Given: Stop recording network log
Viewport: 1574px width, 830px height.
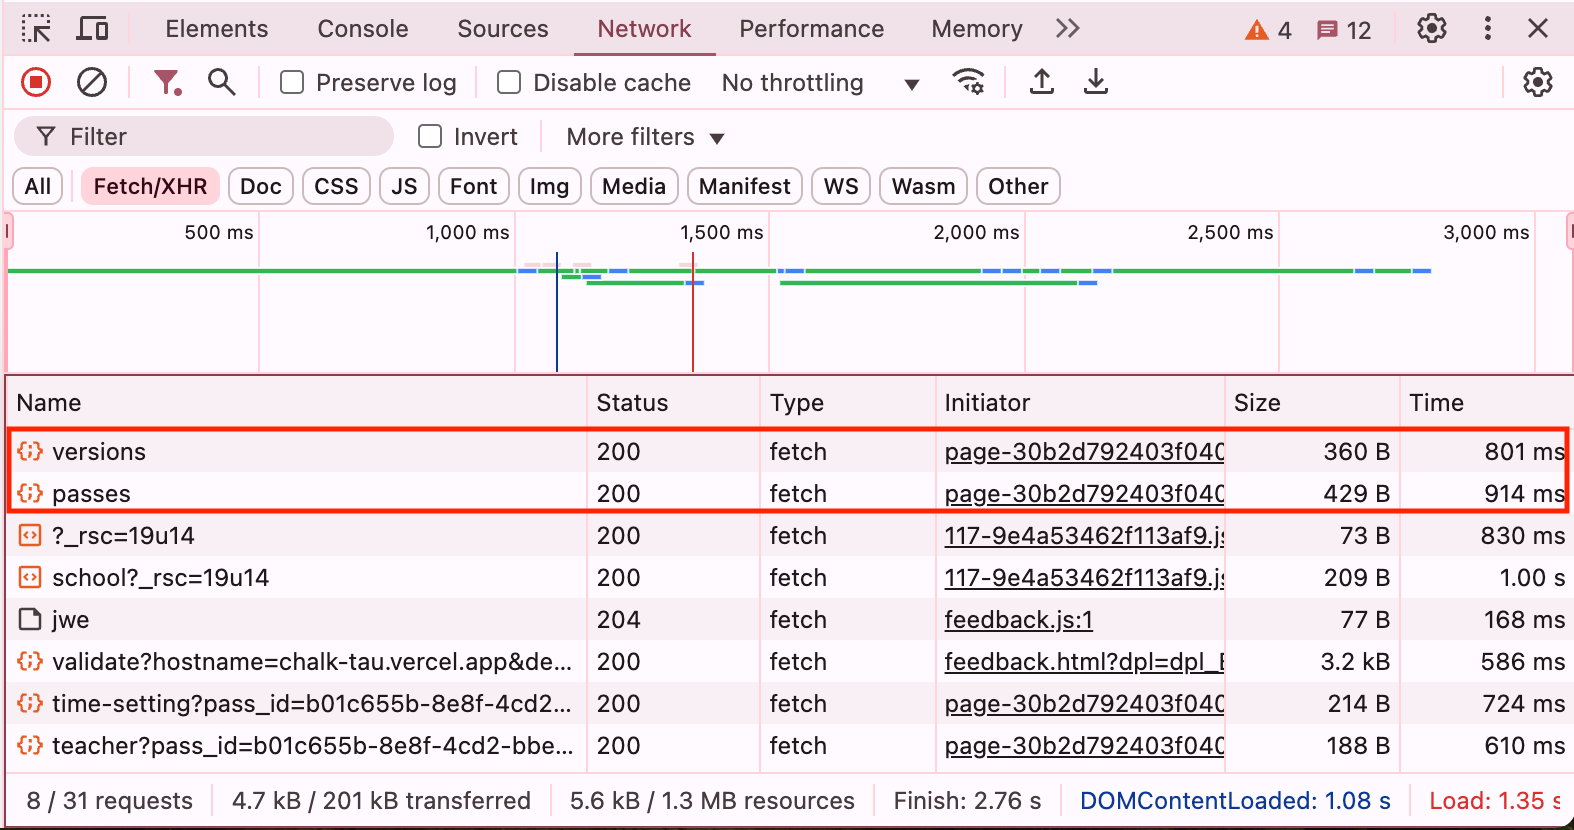Looking at the screenshot, I should [x=36, y=82].
